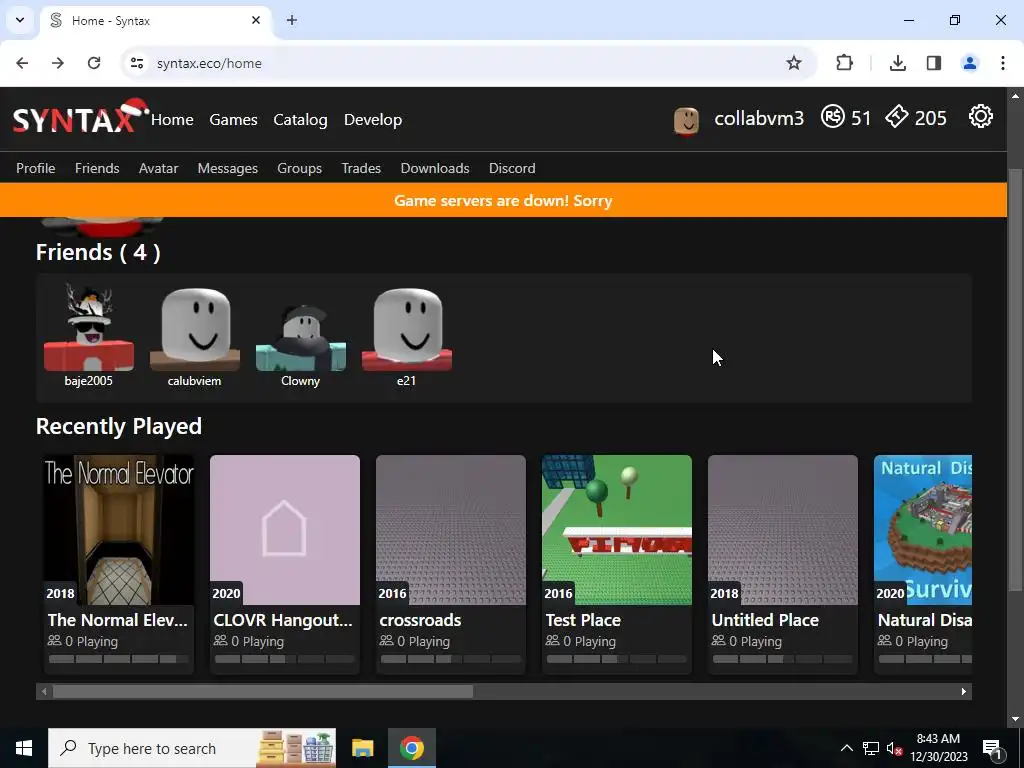Open the notification center icon
This screenshot has height=768, width=1024.
(991, 749)
